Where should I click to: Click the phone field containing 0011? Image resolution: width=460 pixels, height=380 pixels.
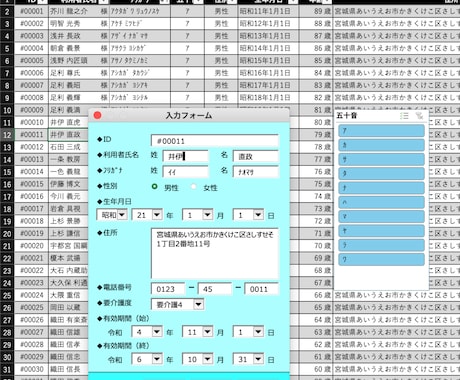point(261,289)
